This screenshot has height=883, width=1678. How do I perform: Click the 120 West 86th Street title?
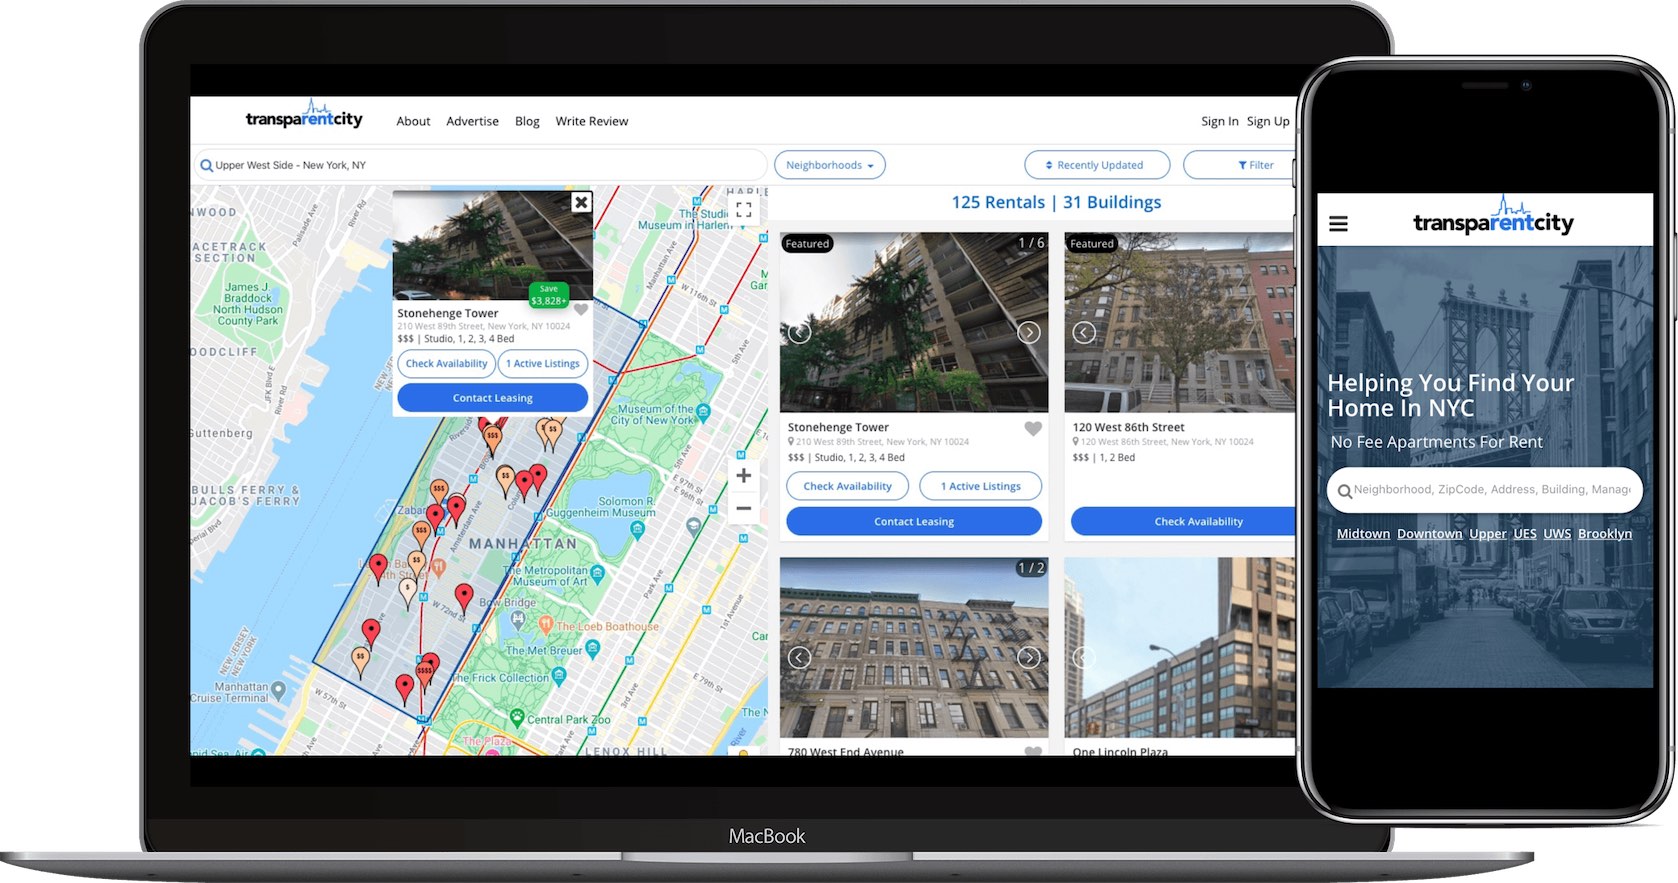pos(1128,427)
